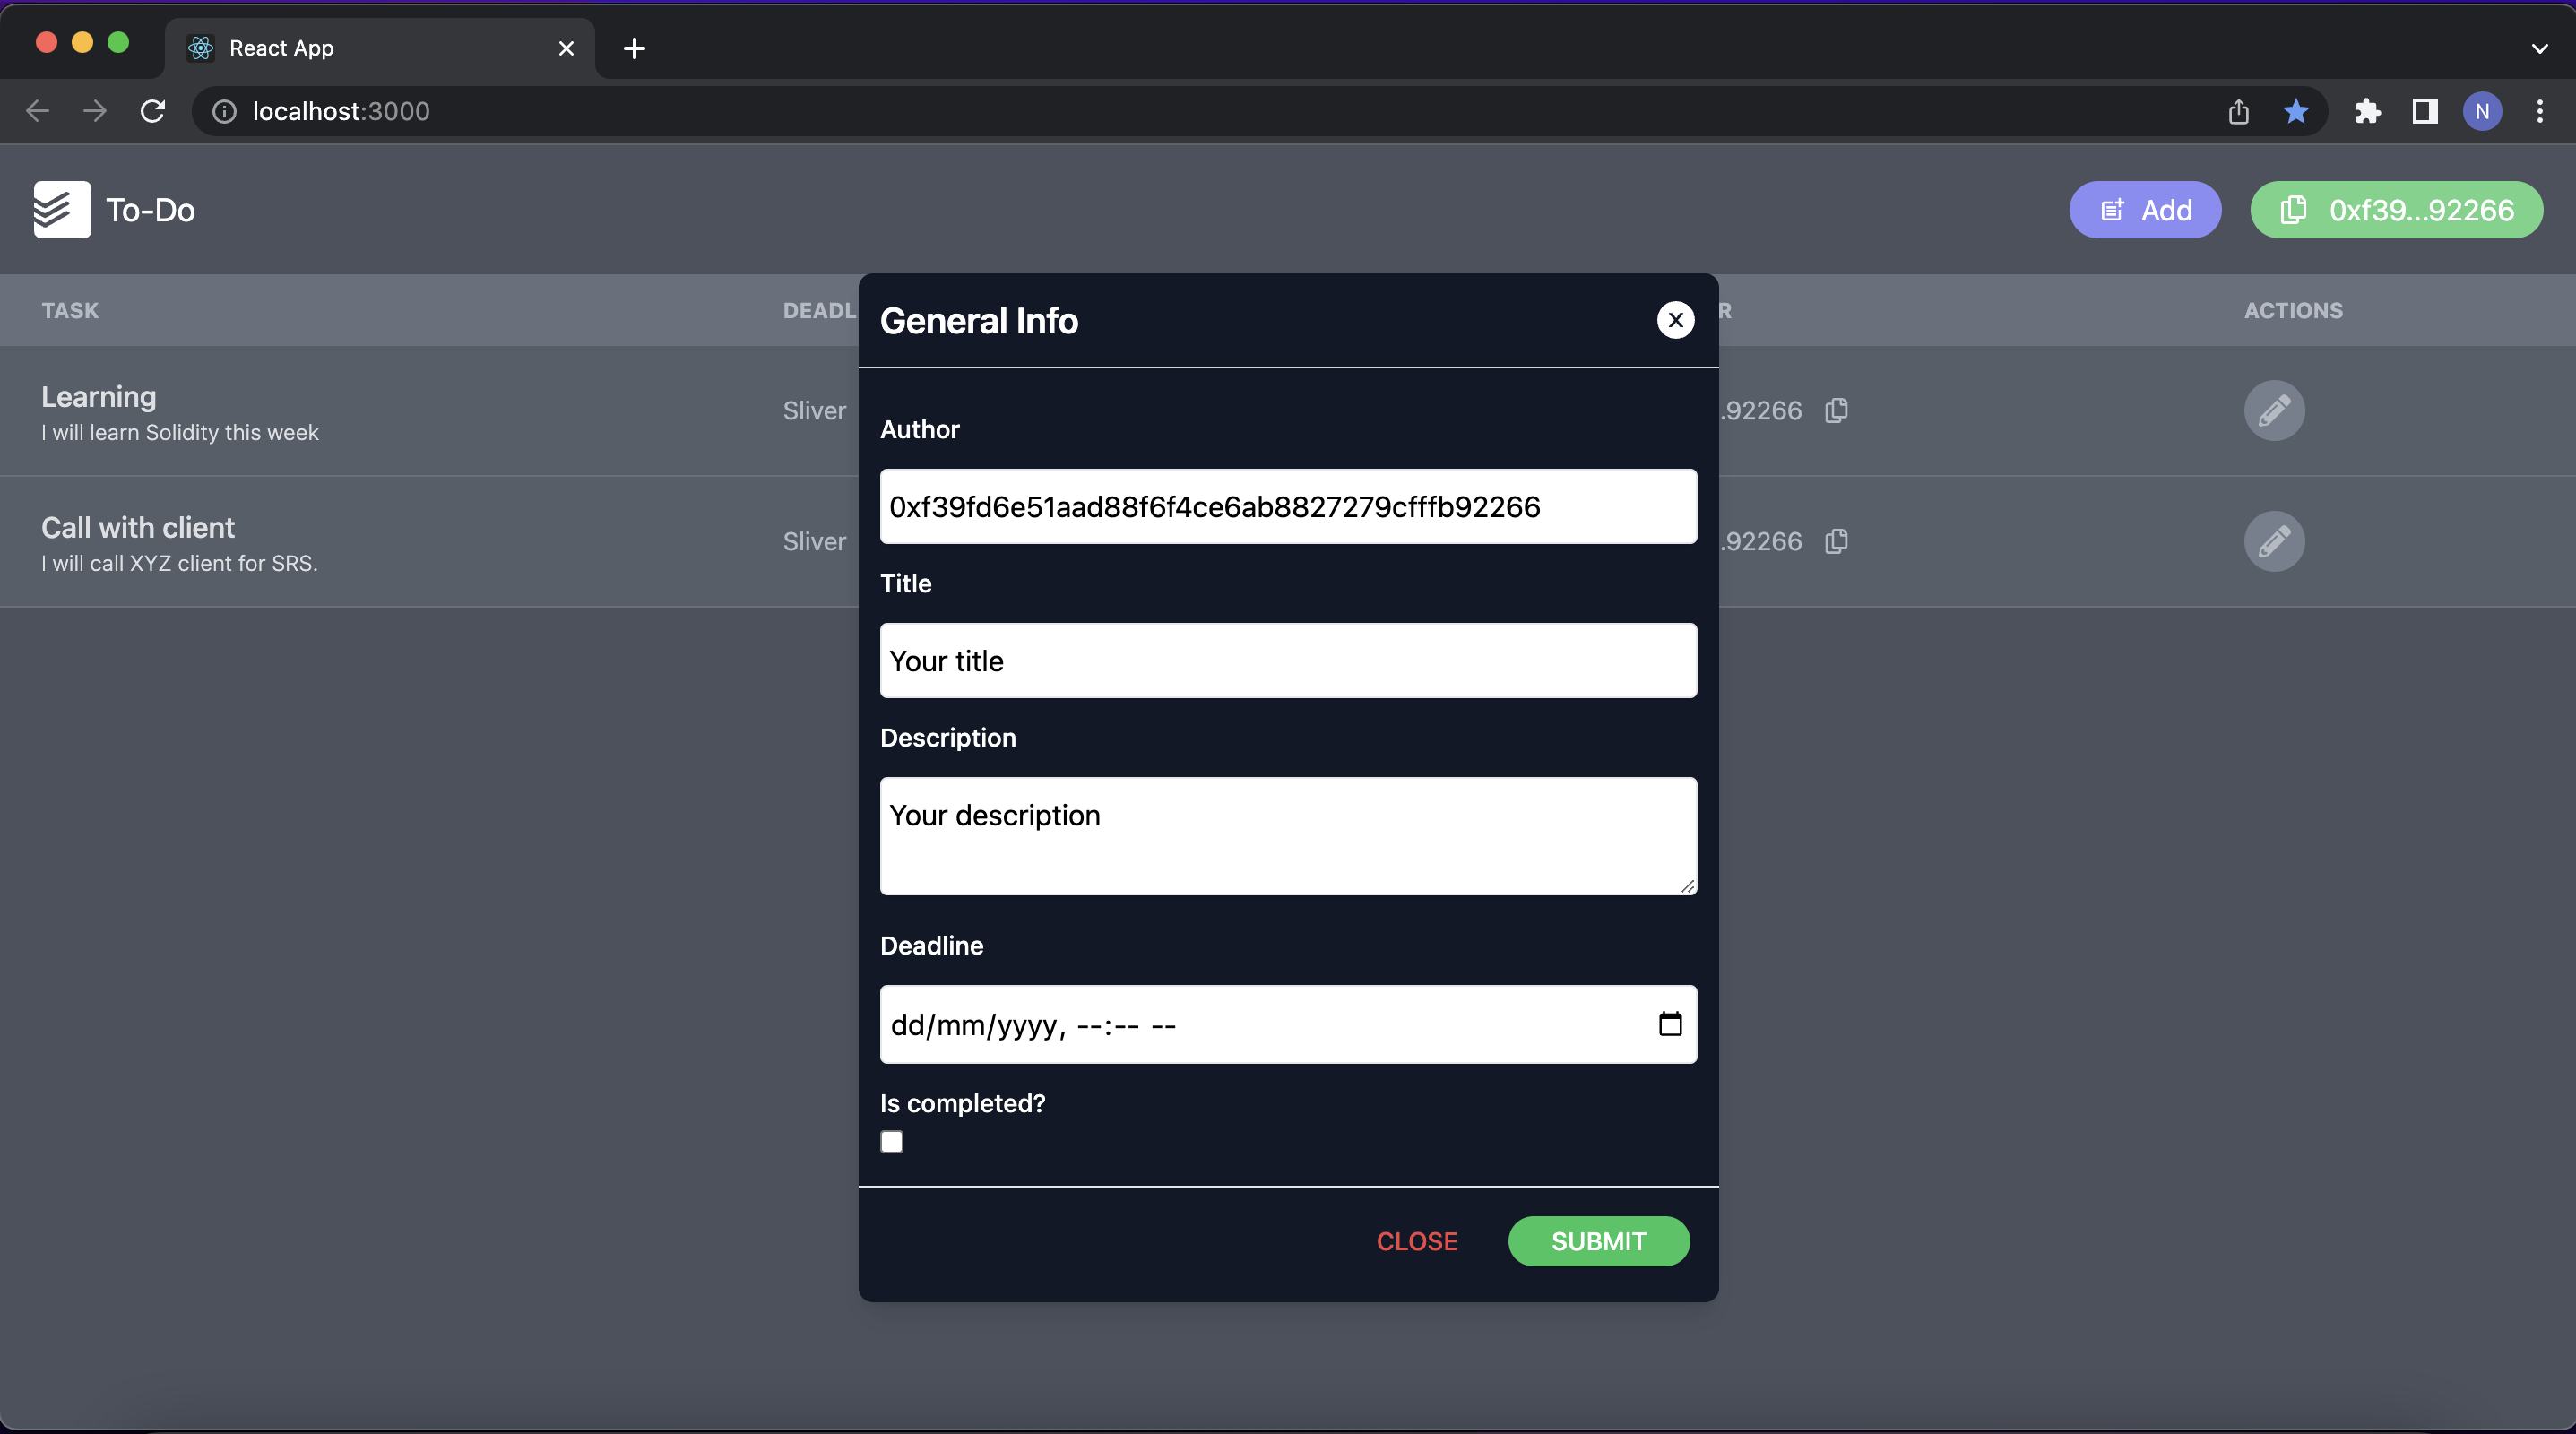This screenshot has height=1434, width=2576.
Task: Toggle the Is completed checkbox
Action: [x=892, y=1142]
